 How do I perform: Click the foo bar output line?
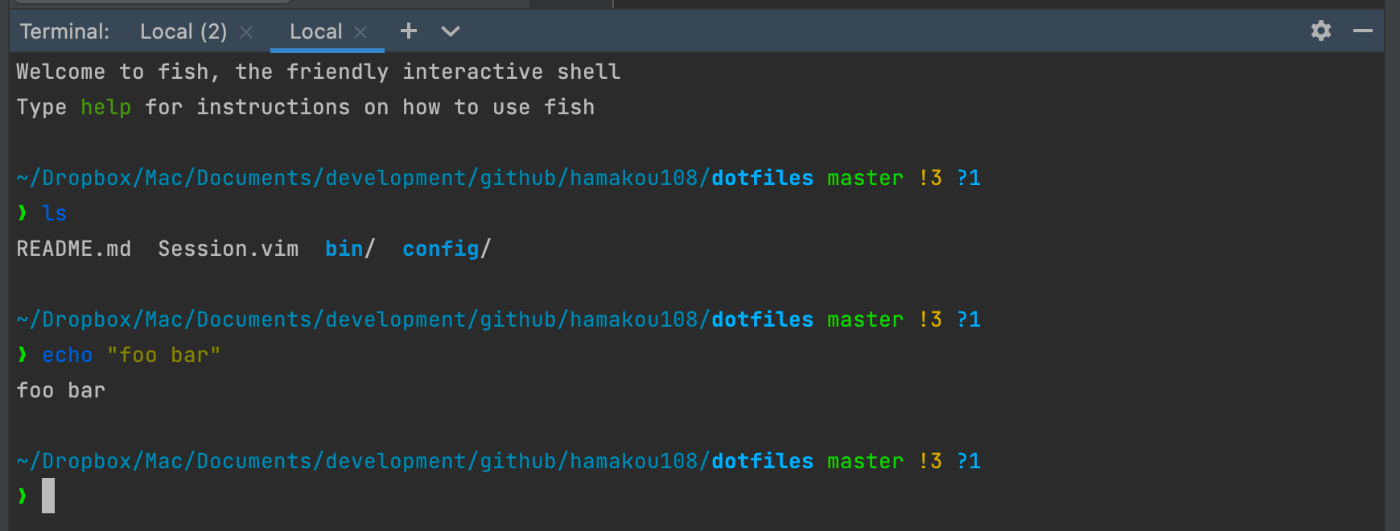[61, 390]
